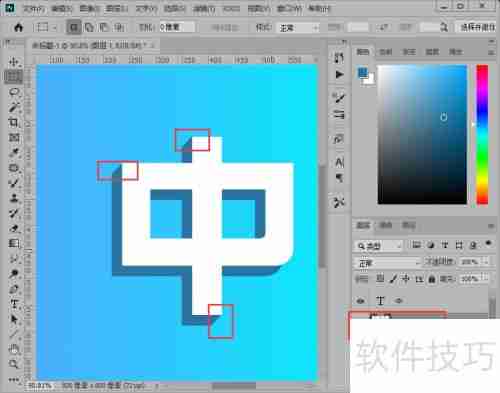The image size is (500, 393).
Task: Choose Add to Selection mode
Action: click(x=89, y=27)
